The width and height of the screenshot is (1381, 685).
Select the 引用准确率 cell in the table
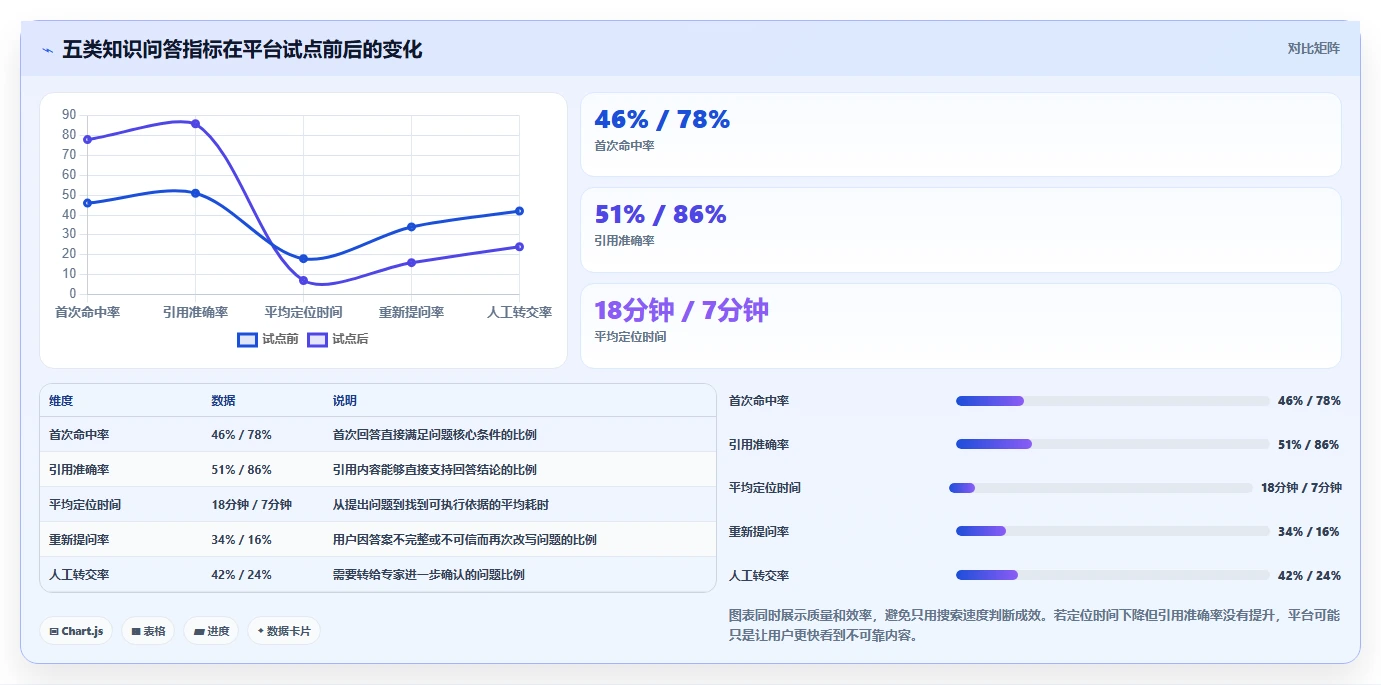point(79,470)
